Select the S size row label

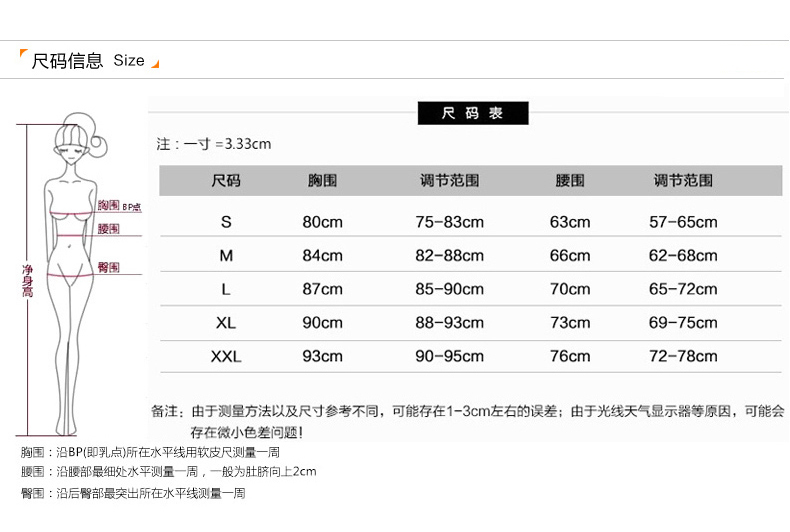(x=226, y=222)
